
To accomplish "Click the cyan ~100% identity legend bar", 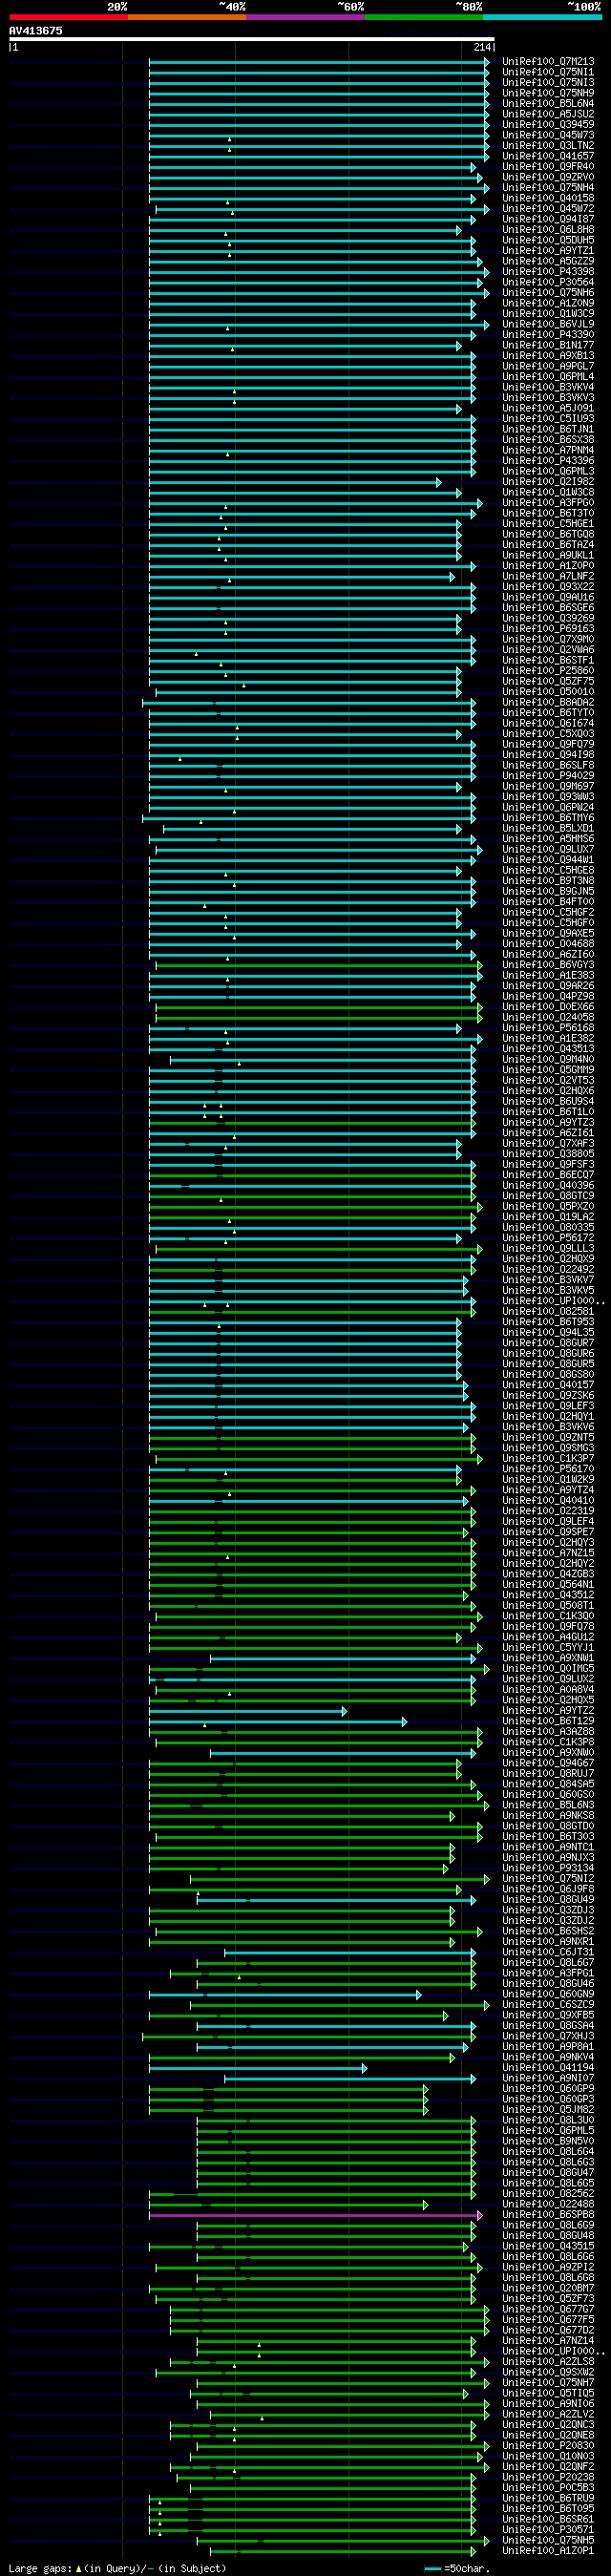I will coord(542,17).
